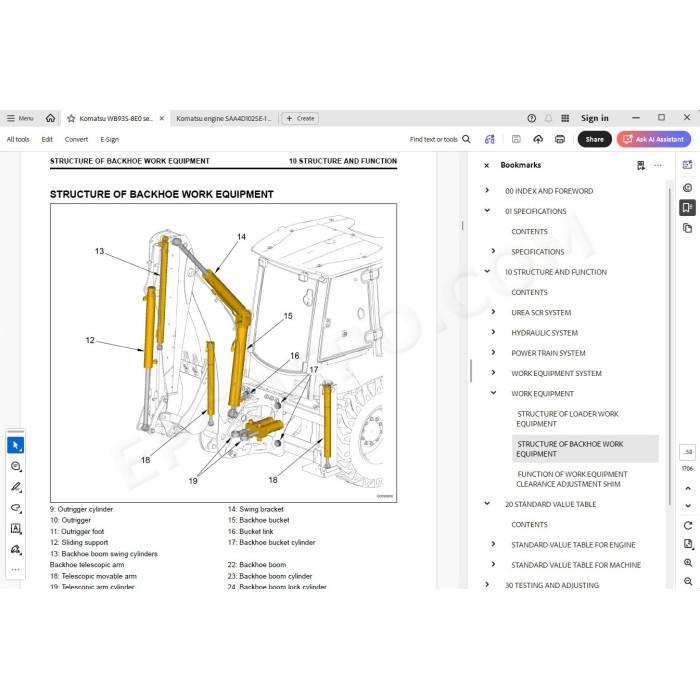Collapse 01 SPECIFICATIONS bookmark
The image size is (700, 700).
[x=487, y=210]
